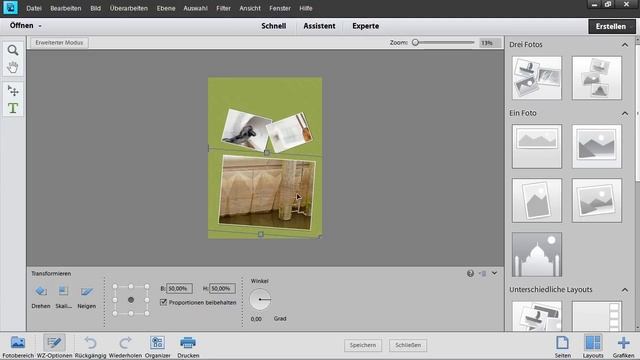Choose tilted portrait Ein Foto layout thumbnail
Screen dimensions: 640x360
point(536,200)
